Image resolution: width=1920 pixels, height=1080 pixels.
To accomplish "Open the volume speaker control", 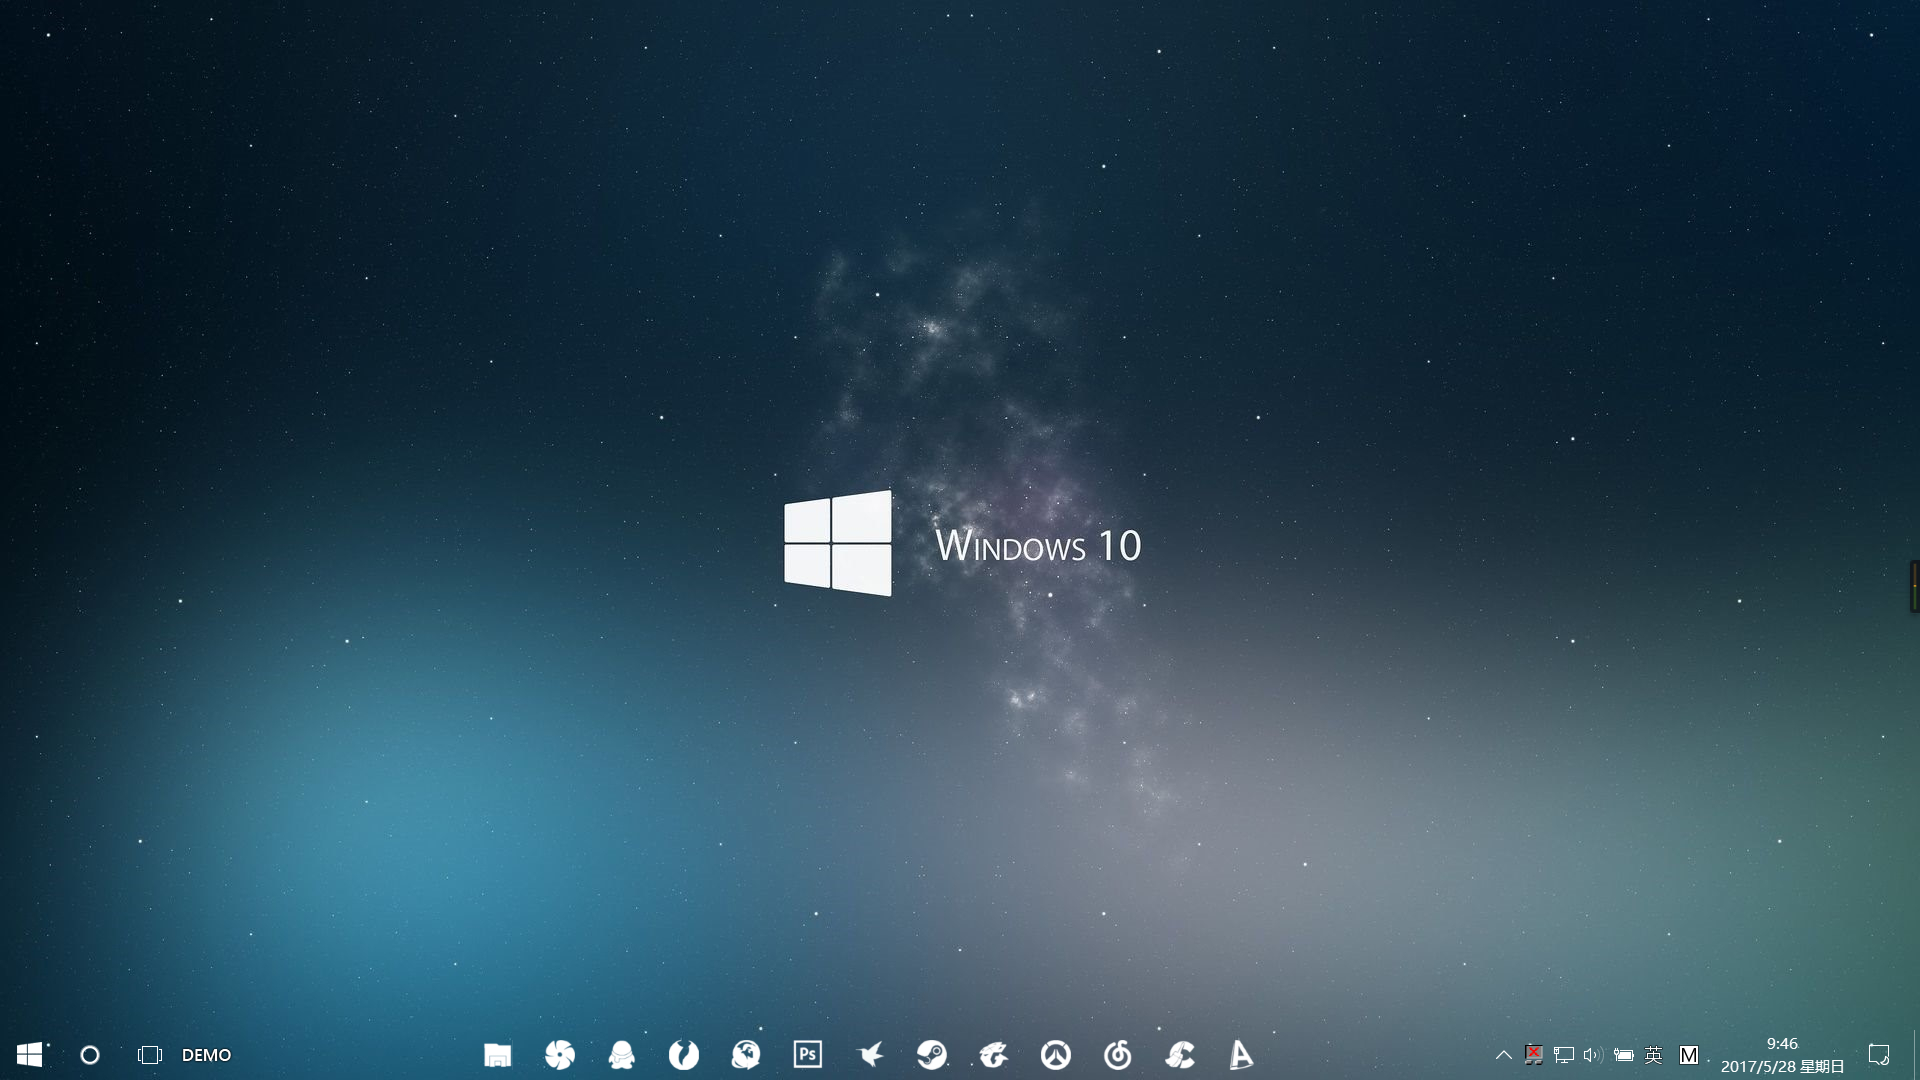I will click(1593, 1054).
